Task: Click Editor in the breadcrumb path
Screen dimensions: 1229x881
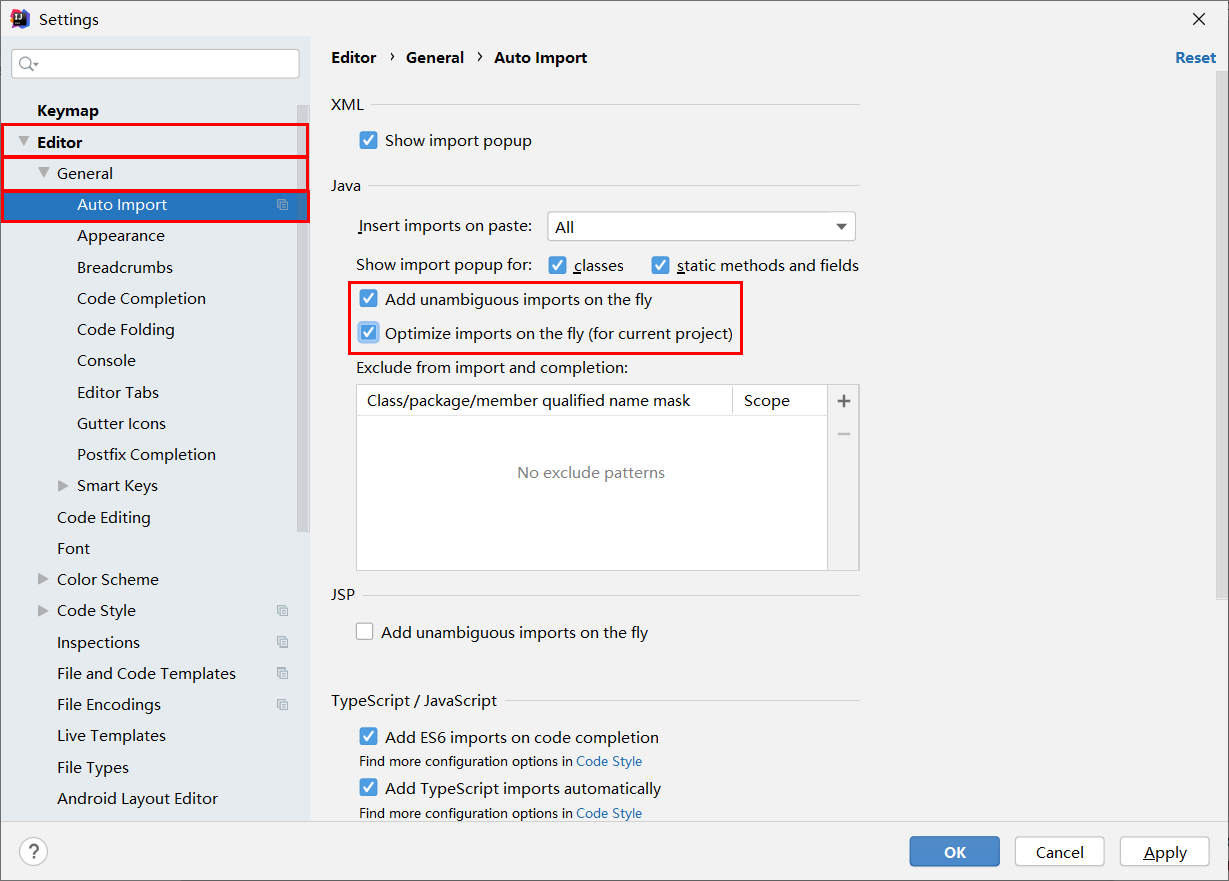Action: pos(354,58)
